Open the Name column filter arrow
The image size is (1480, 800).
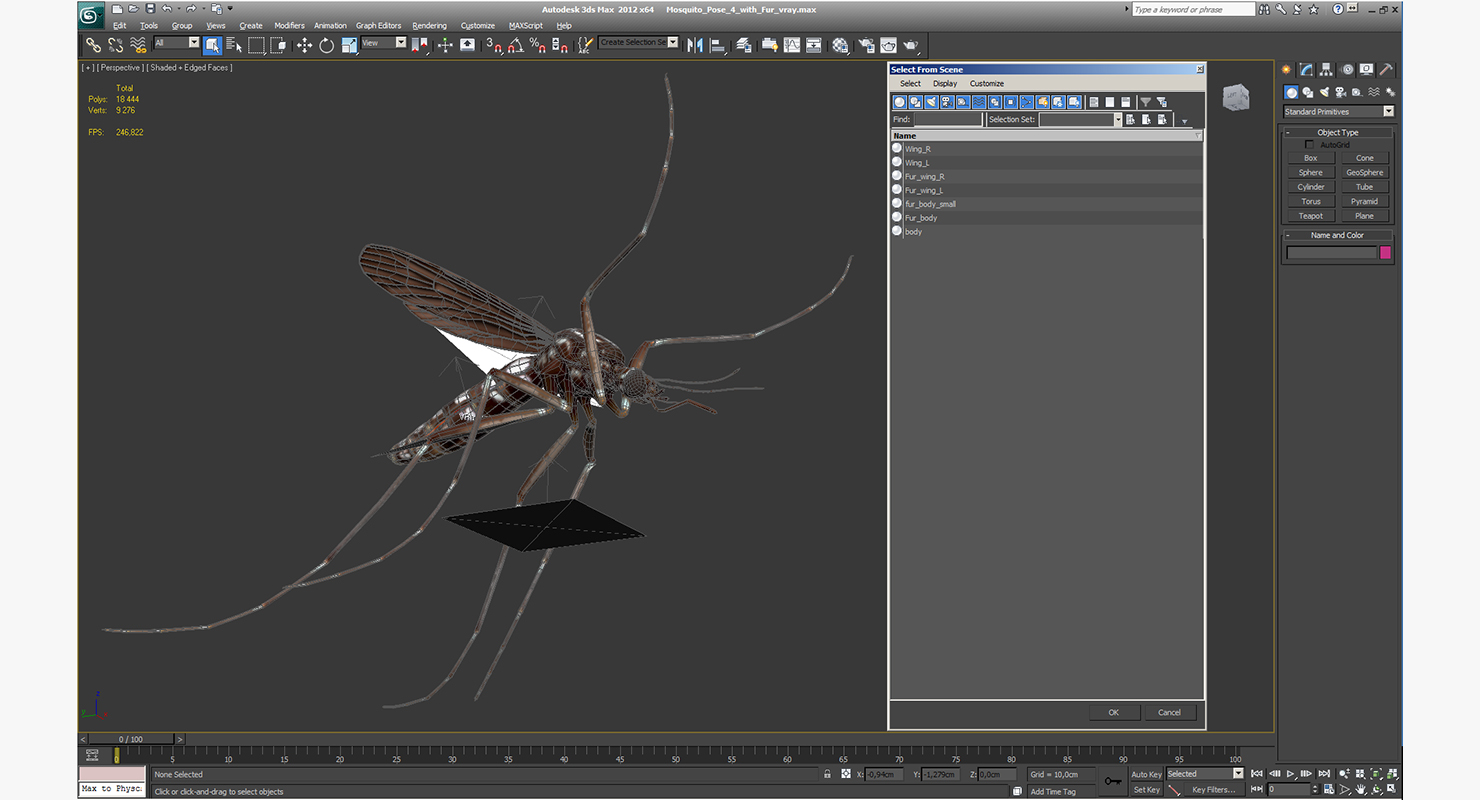(1198, 135)
